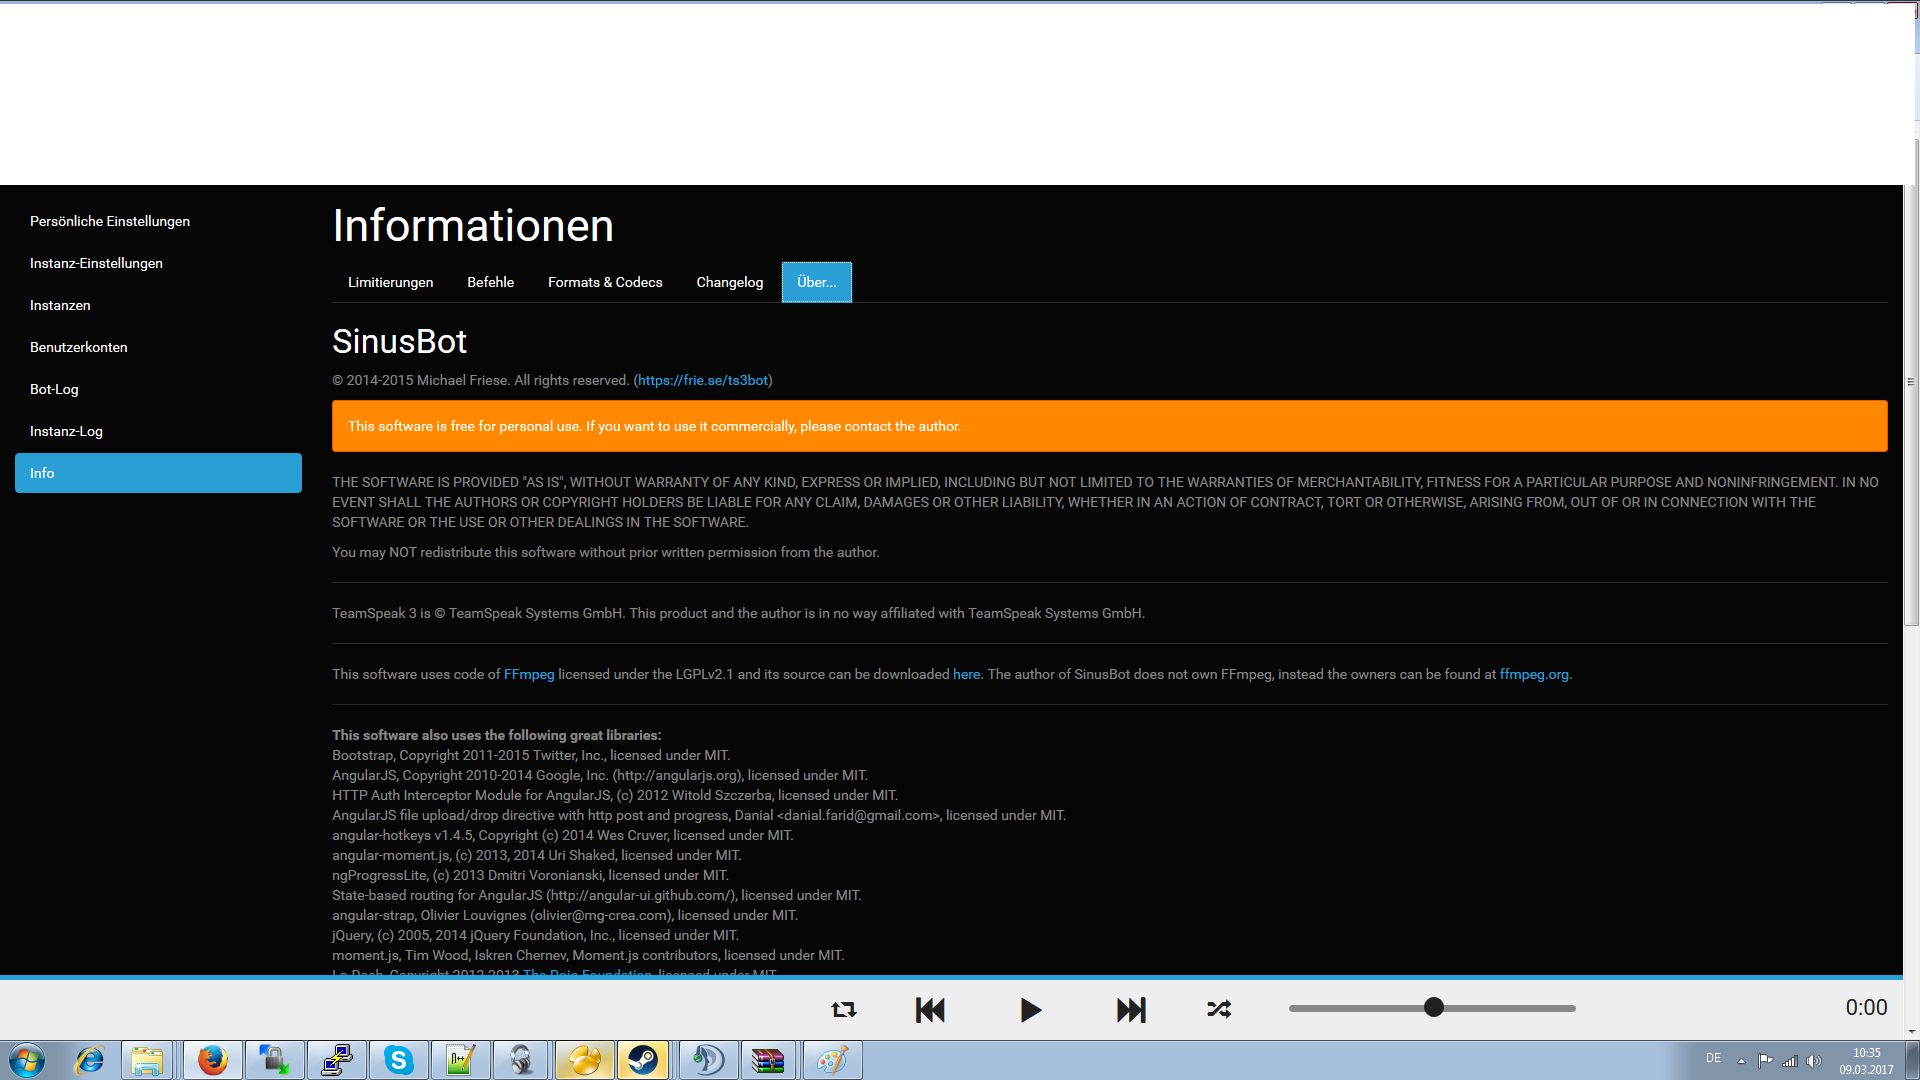1920x1080 pixels.
Task: Show the Bot-Log page
Action: coord(158,389)
